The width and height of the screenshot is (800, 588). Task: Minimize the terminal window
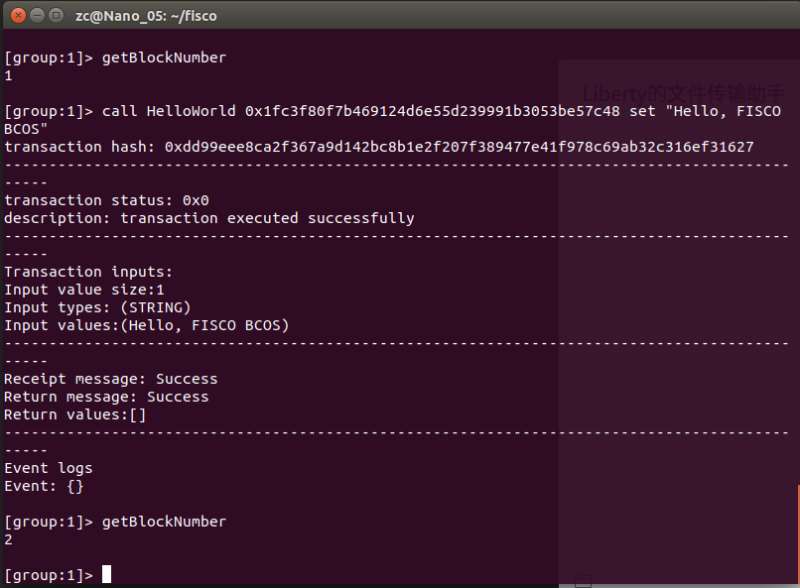pos(37,16)
